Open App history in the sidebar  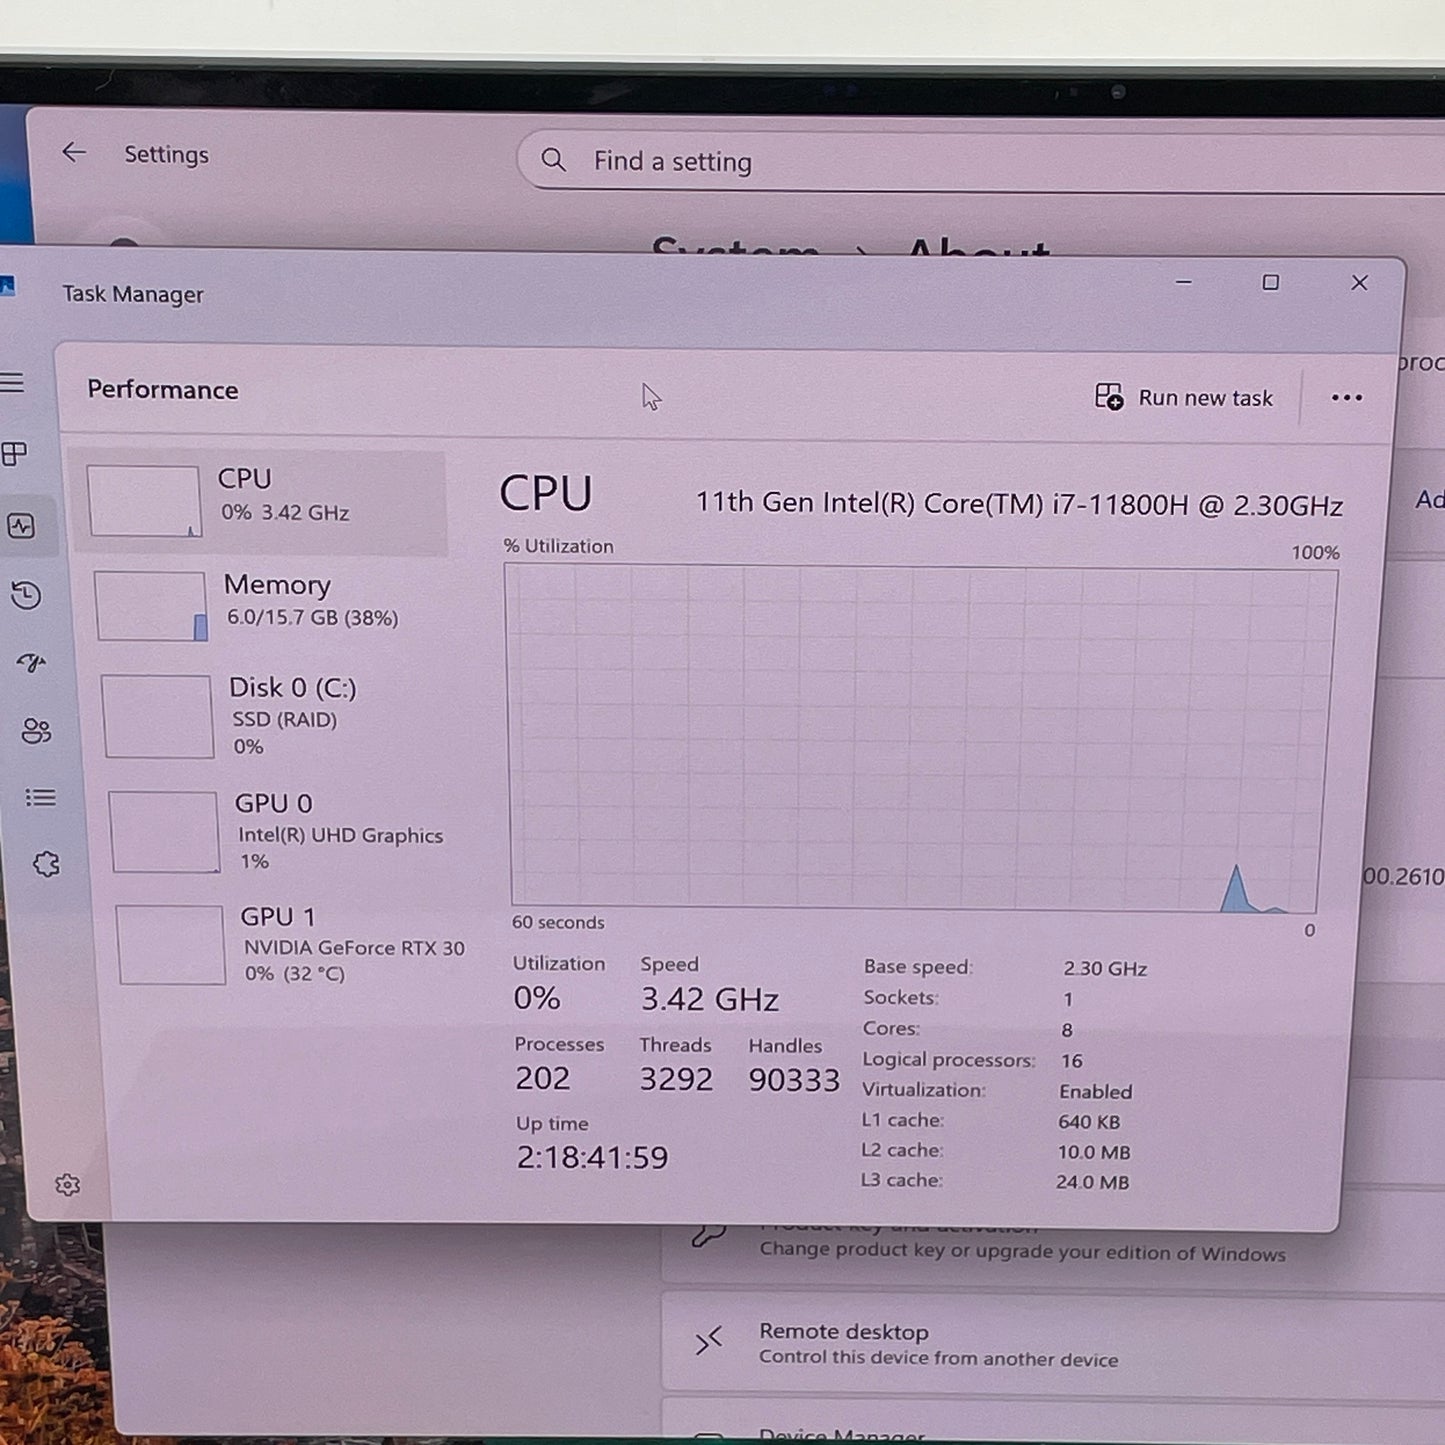coord(26,595)
